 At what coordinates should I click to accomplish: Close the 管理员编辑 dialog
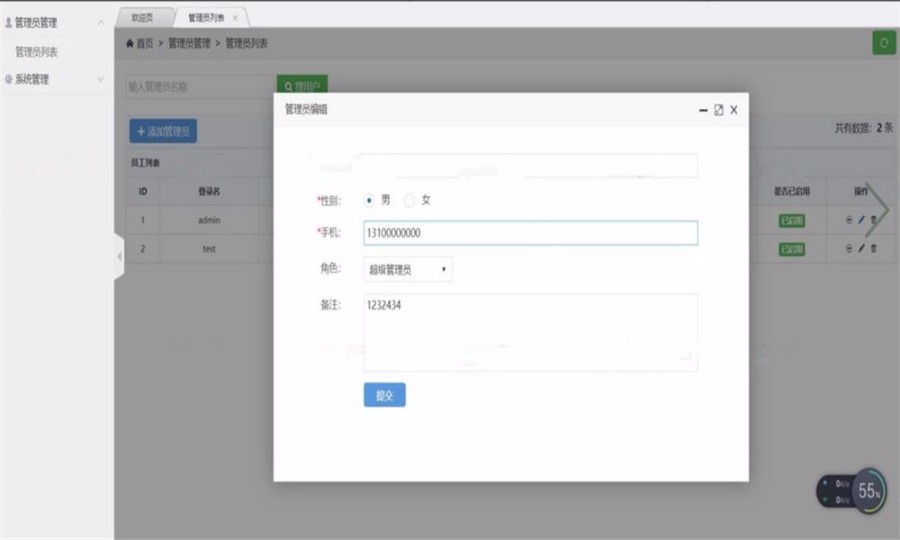click(734, 110)
